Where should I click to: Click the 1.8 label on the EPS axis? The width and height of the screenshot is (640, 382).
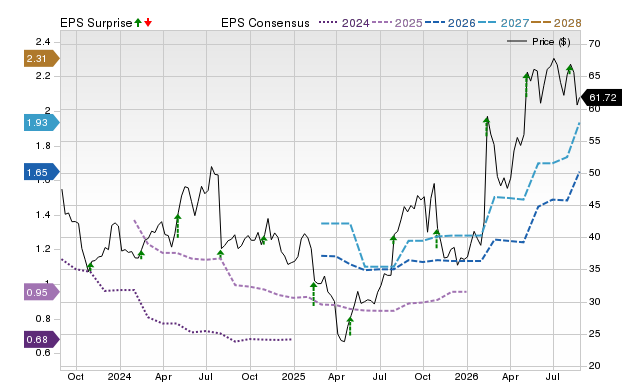[x=43, y=146]
